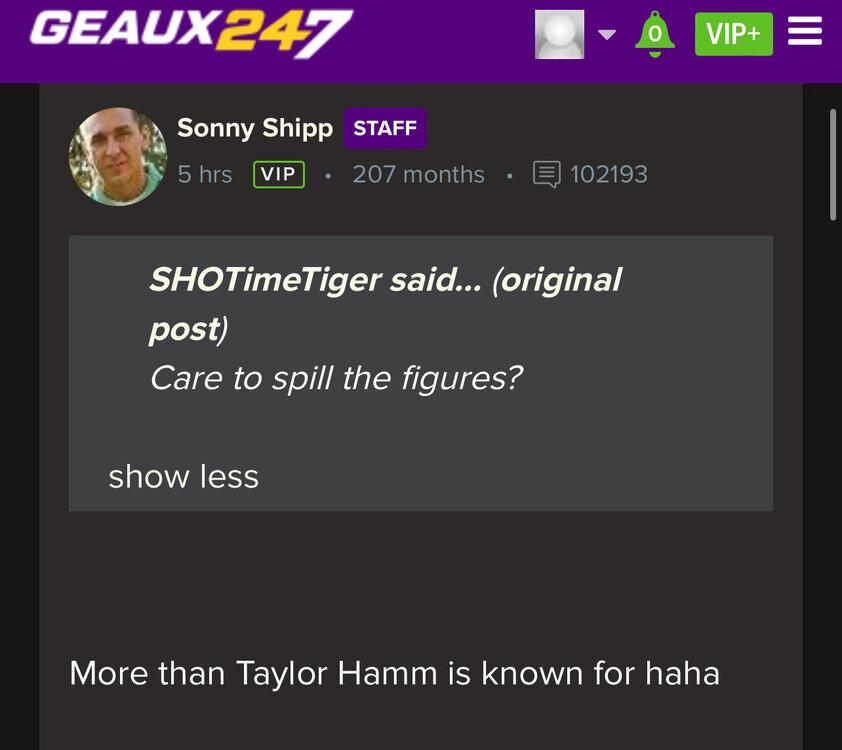Open the hamburger navigation menu

805,32
